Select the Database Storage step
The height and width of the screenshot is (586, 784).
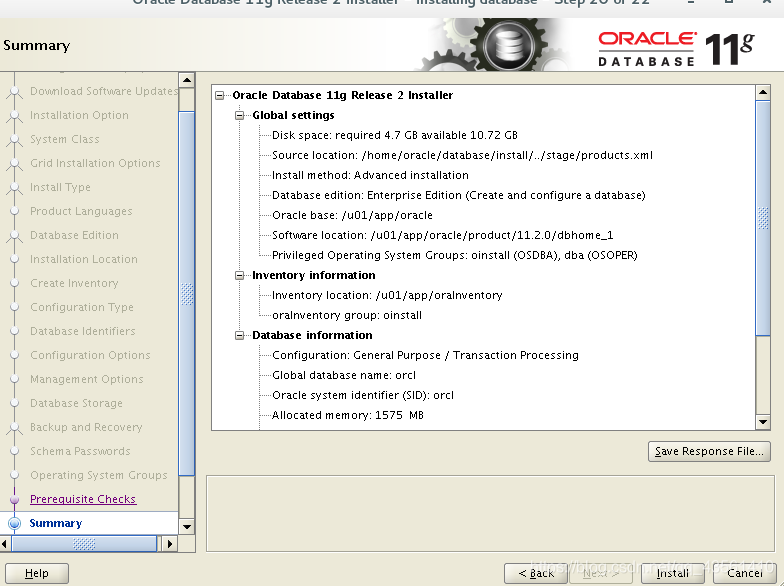(76, 403)
